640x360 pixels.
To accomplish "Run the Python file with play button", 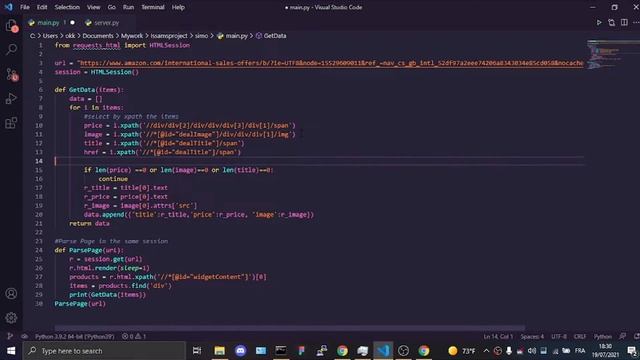I will tap(599, 22).
